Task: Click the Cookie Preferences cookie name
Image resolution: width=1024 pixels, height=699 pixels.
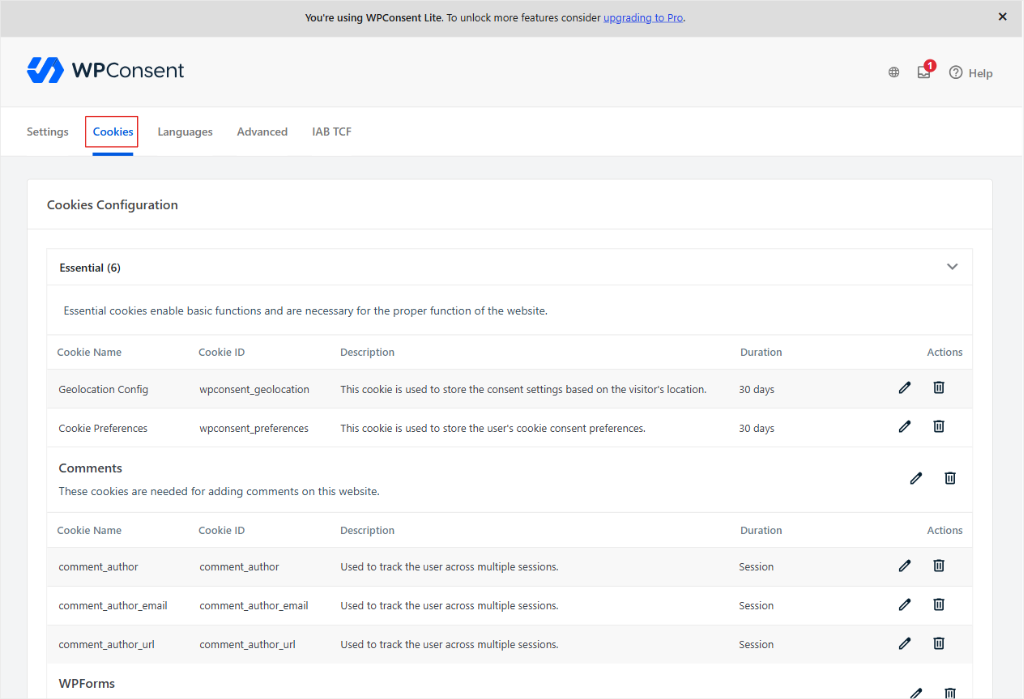Action: click(103, 429)
